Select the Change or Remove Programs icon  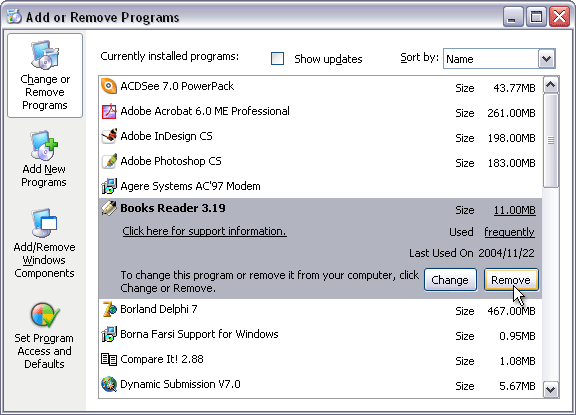(x=45, y=55)
